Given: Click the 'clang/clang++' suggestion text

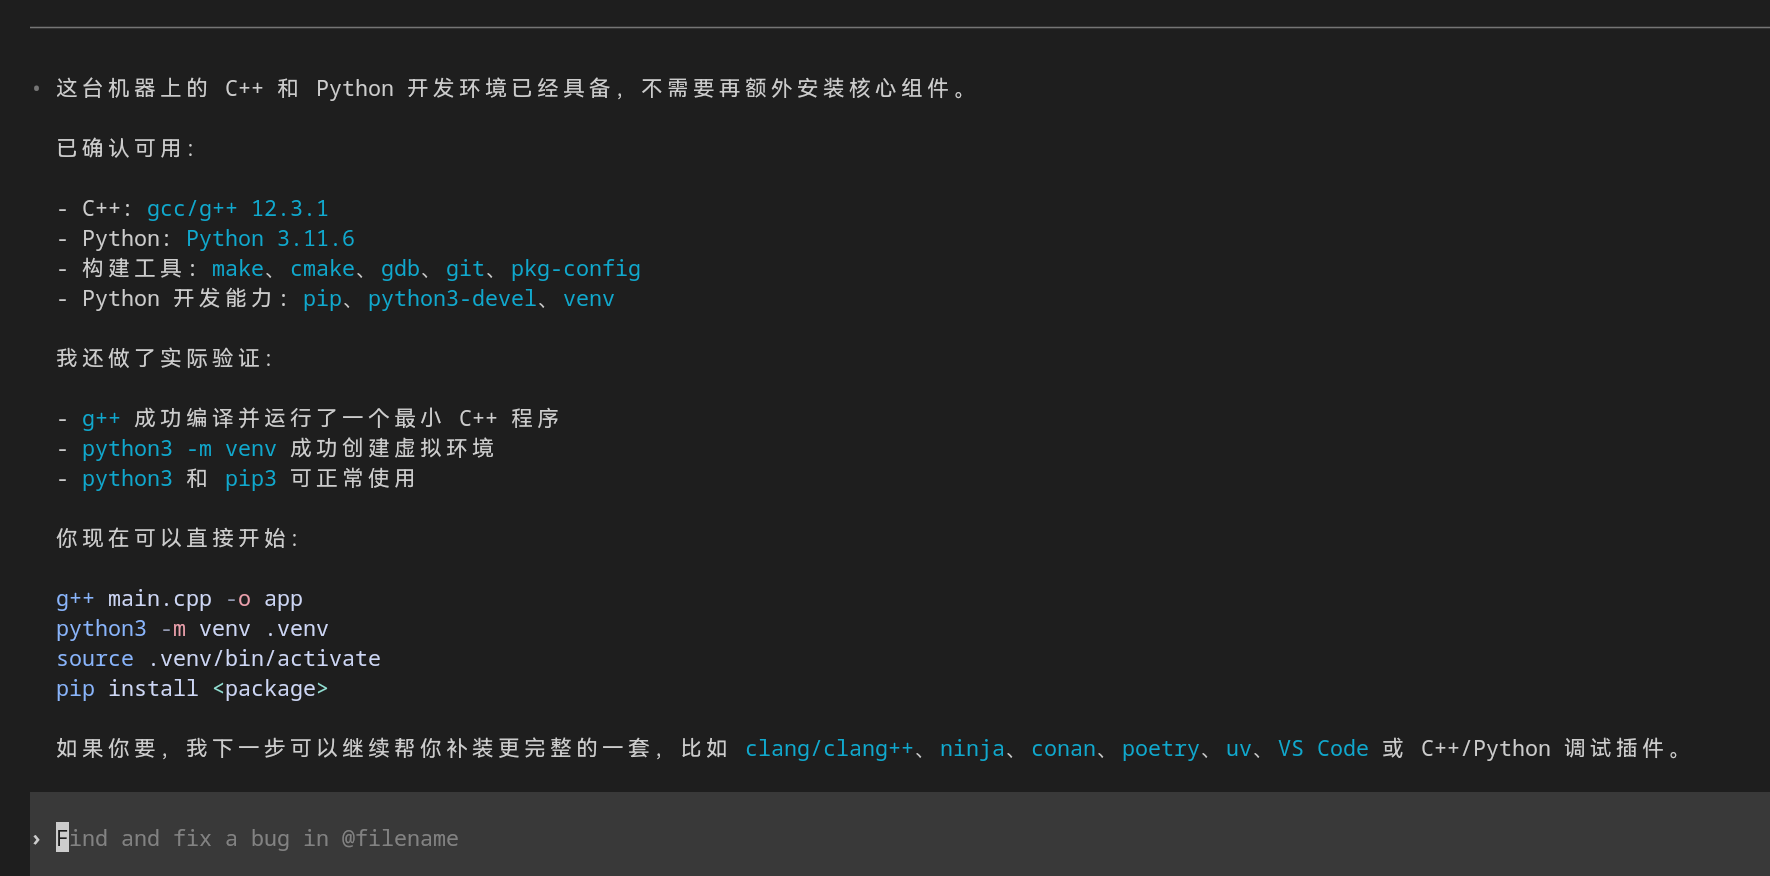Looking at the screenshot, I should (x=829, y=748).
